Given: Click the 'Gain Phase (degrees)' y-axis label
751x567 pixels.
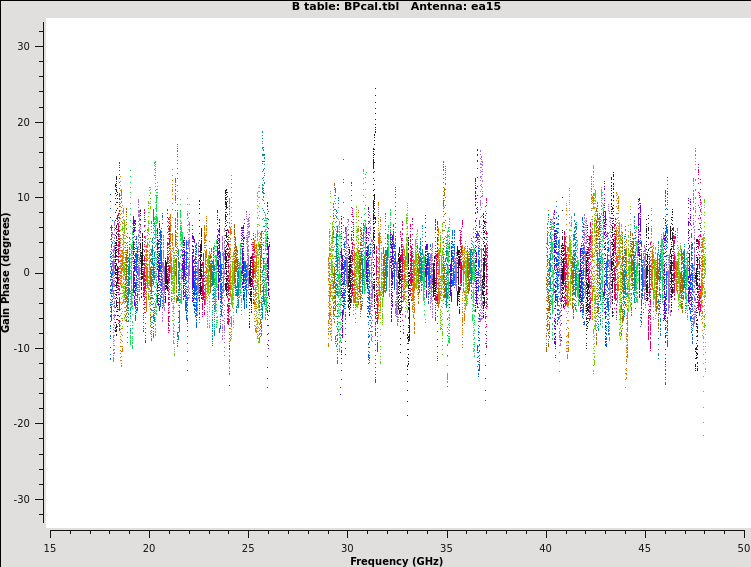Looking at the screenshot, I should [6, 272].
